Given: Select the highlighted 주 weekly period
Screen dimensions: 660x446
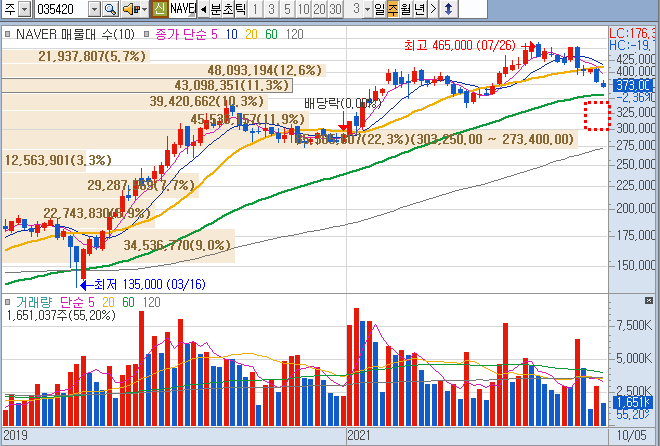Looking at the screenshot, I should tap(392, 9).
